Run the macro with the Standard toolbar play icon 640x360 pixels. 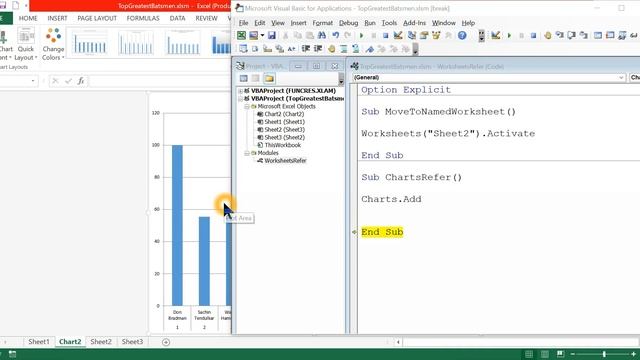361,36
